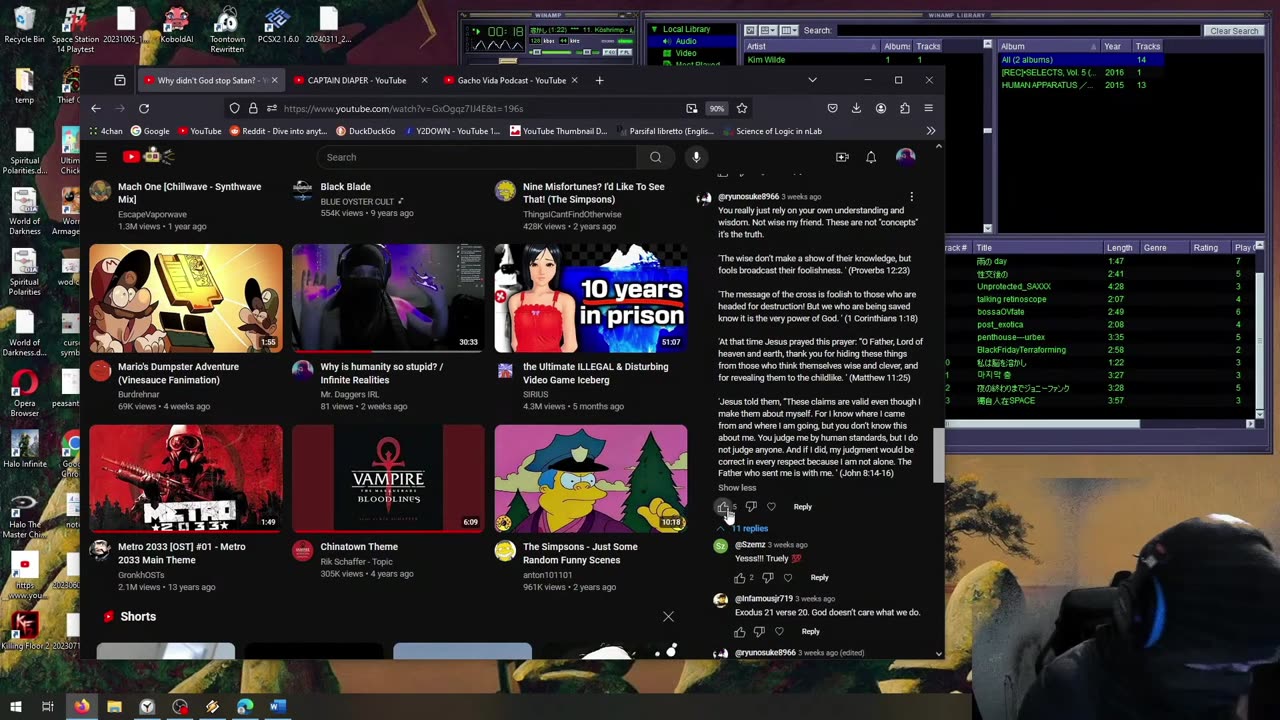Image resolution: width=1280 pixels, height=720 pixels.
Task: Collapse comment with Show less
Action: pos(737,488)
